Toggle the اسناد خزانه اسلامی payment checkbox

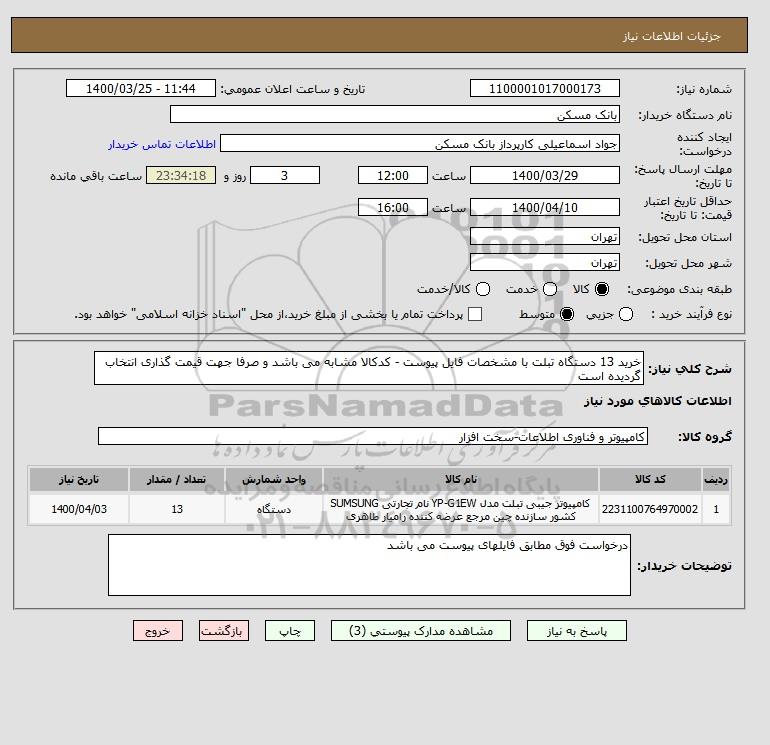(x=475, y=314)
